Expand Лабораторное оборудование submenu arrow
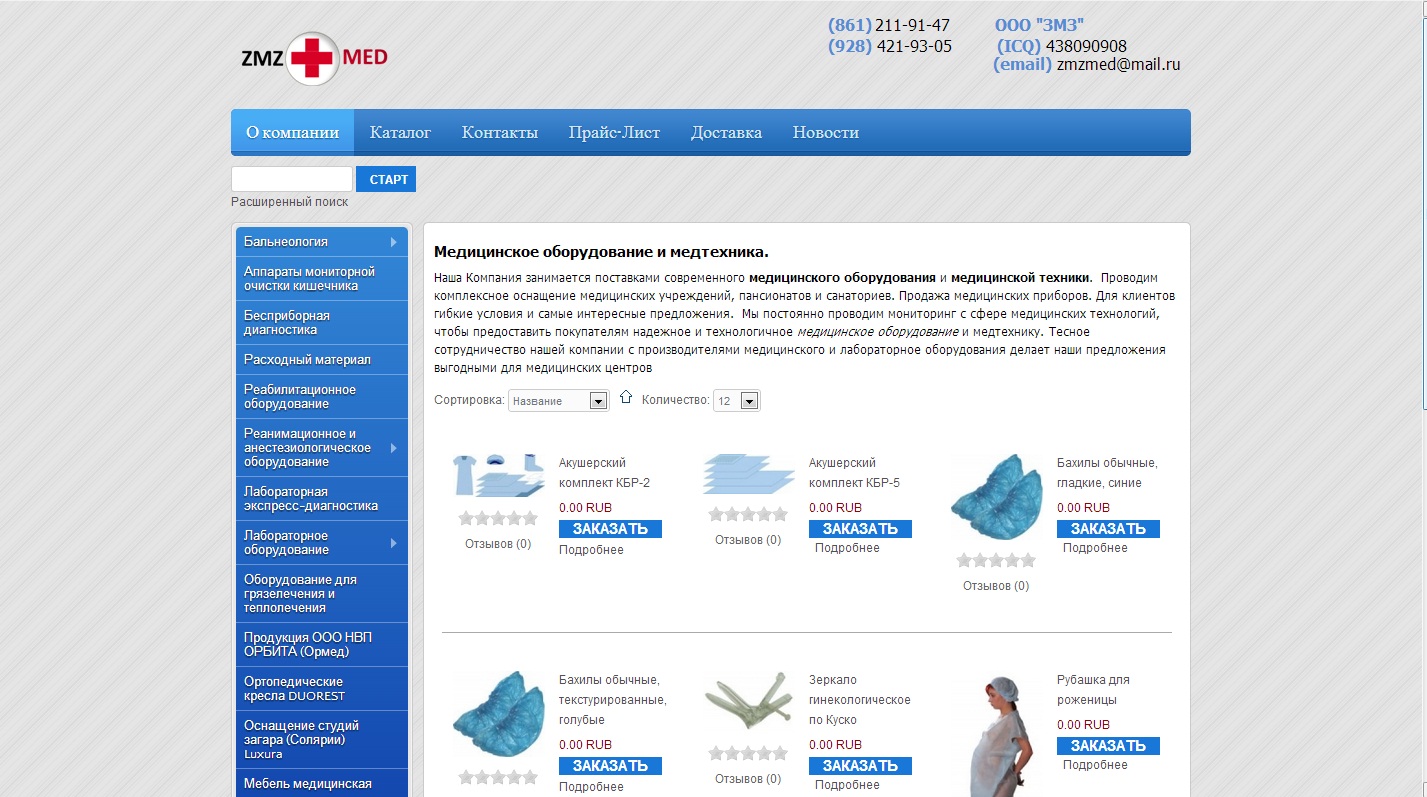Viewport: 1427px width, 797px height. coord(395,543)
